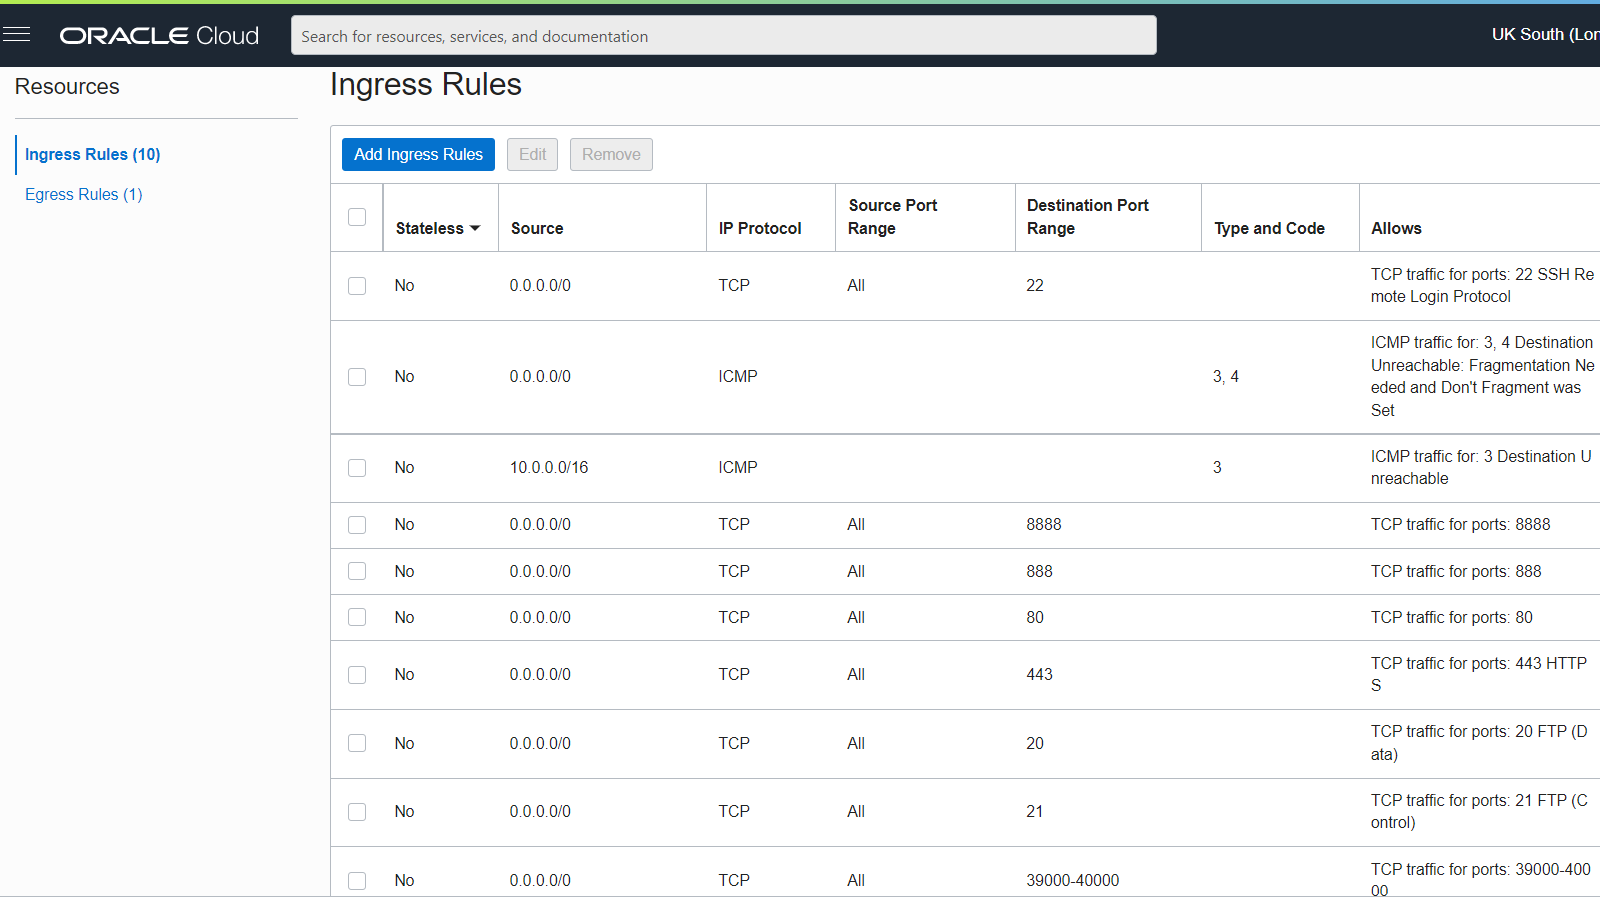Check the port 21 FTP Control rule

[x=357, y=812]
